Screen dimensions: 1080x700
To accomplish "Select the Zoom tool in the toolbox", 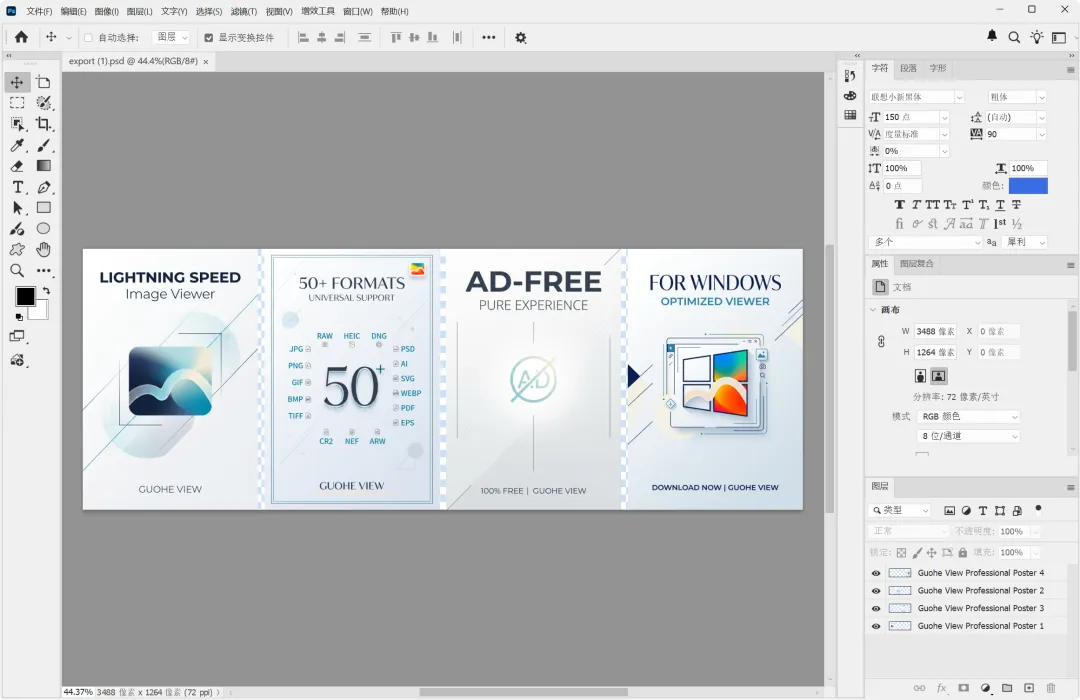I will pyautogui.click(x=17, y=271).
